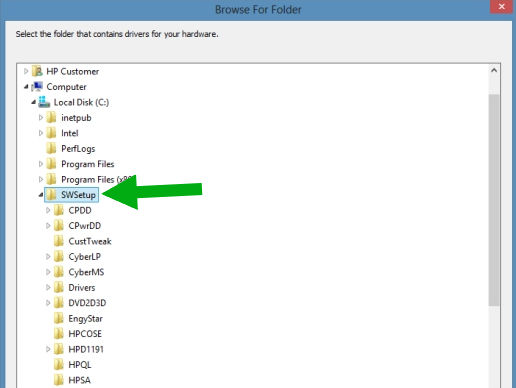Viewport: 516px width, 388px height.
Task: Expand the CPwrDD subfolder
Action: (x=48, y=226)
